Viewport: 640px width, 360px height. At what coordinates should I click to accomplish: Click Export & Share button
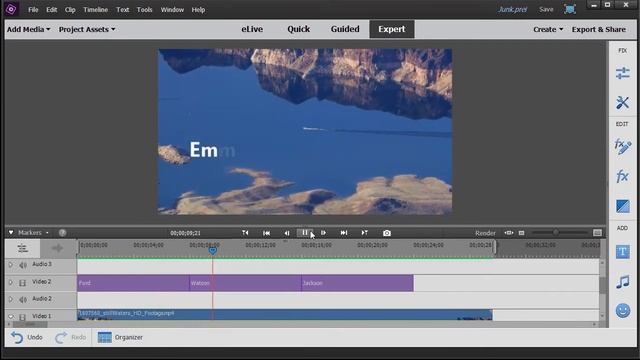coord(598,29)
